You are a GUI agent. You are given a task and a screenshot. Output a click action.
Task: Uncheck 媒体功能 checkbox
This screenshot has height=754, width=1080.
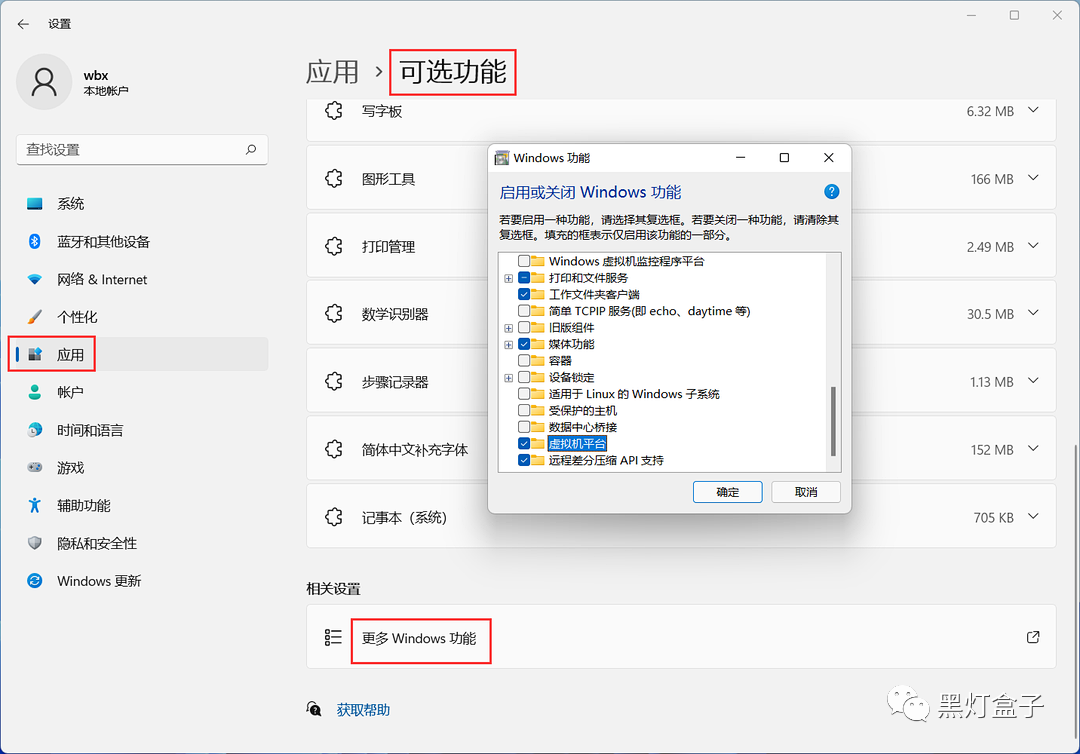[524, 344]
